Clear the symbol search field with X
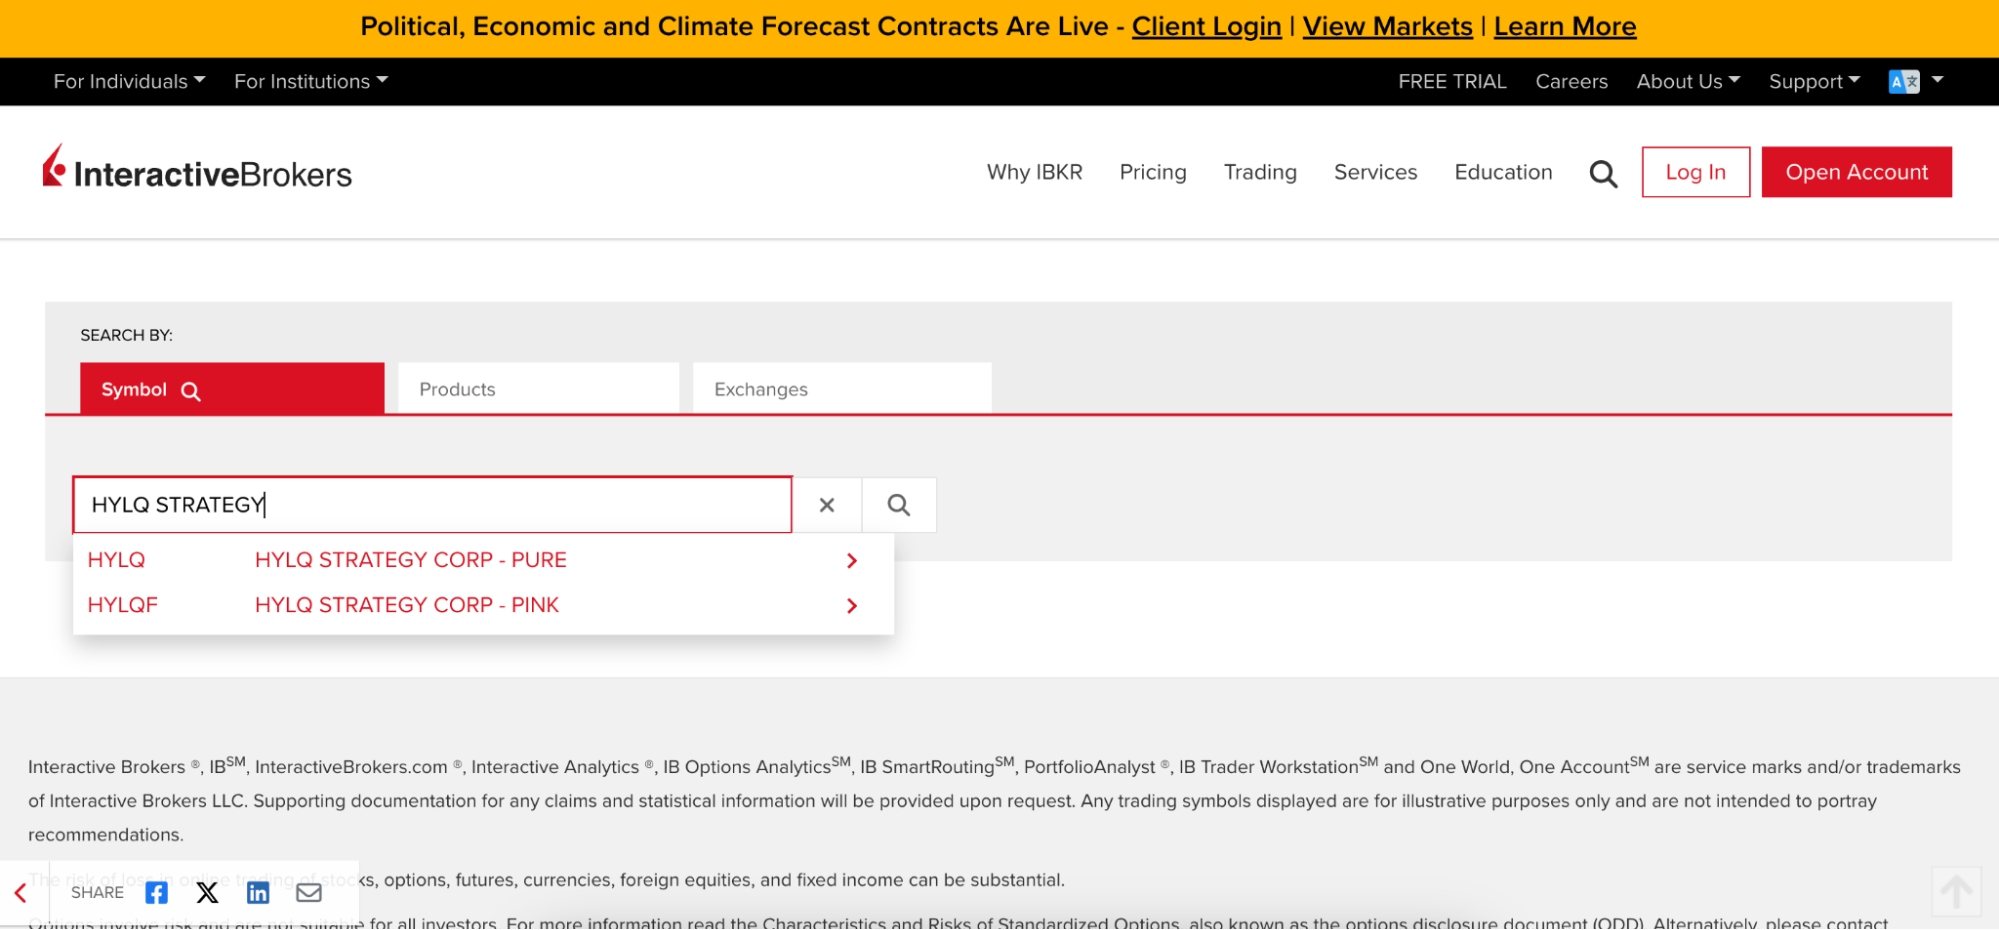This screenshot has height=930, width=1999. point(827,505)
